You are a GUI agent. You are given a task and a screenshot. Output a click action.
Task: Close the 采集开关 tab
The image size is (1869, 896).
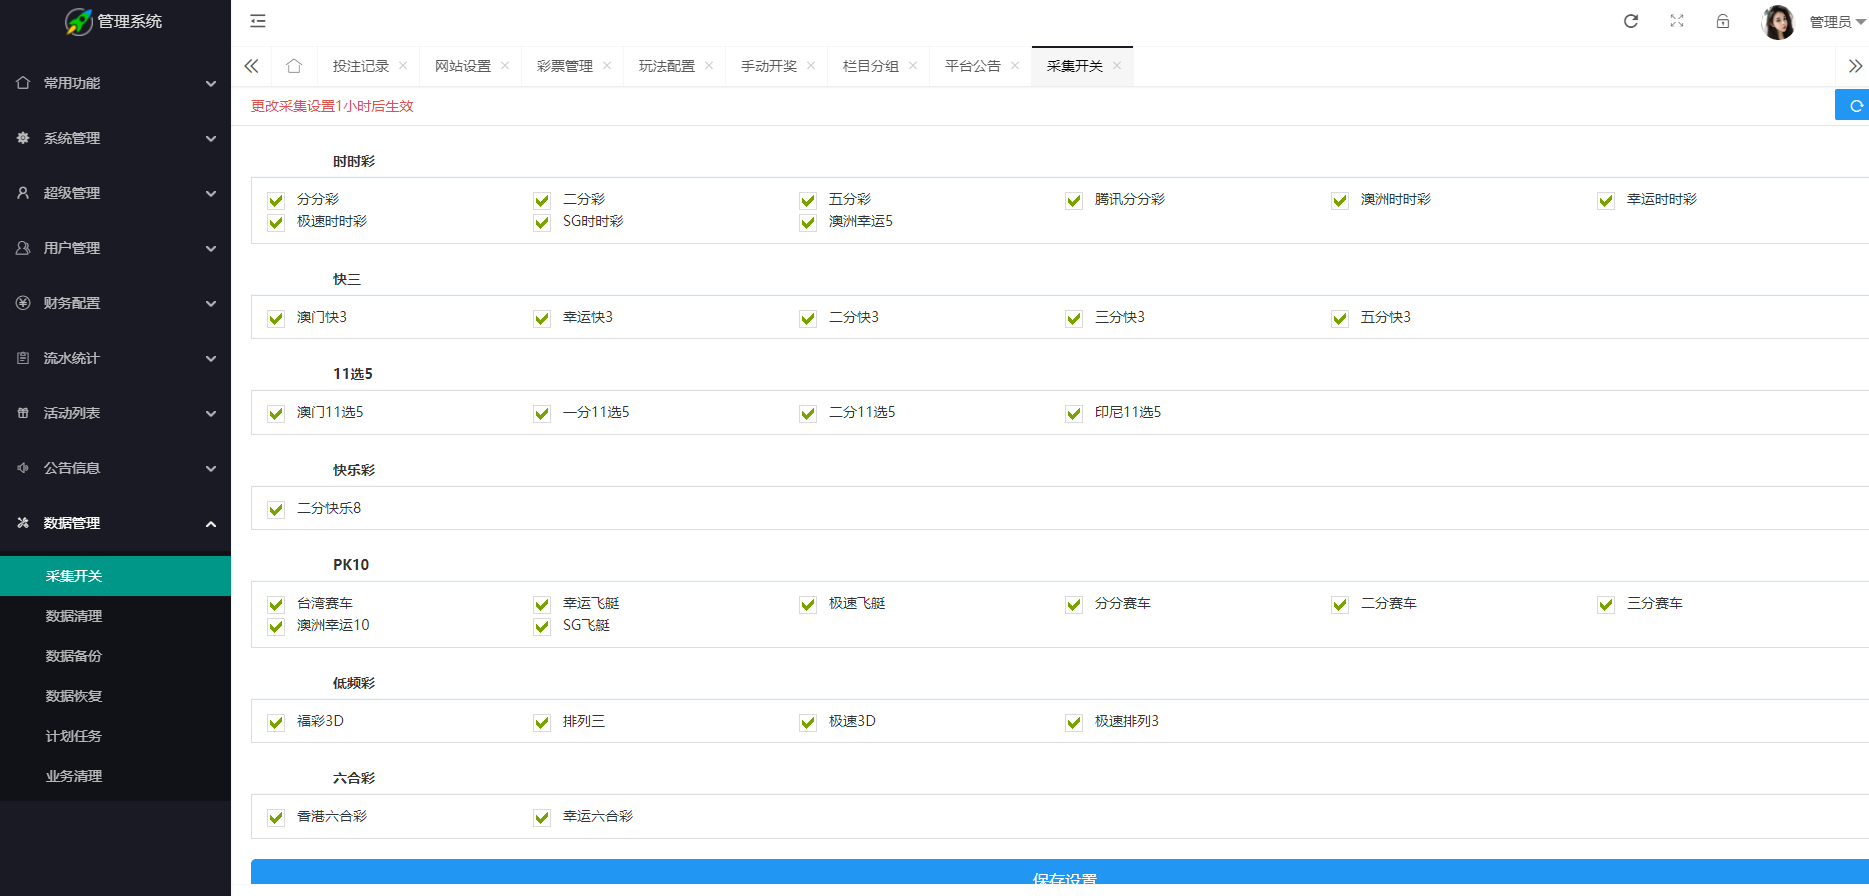[x=1117, y=66]
